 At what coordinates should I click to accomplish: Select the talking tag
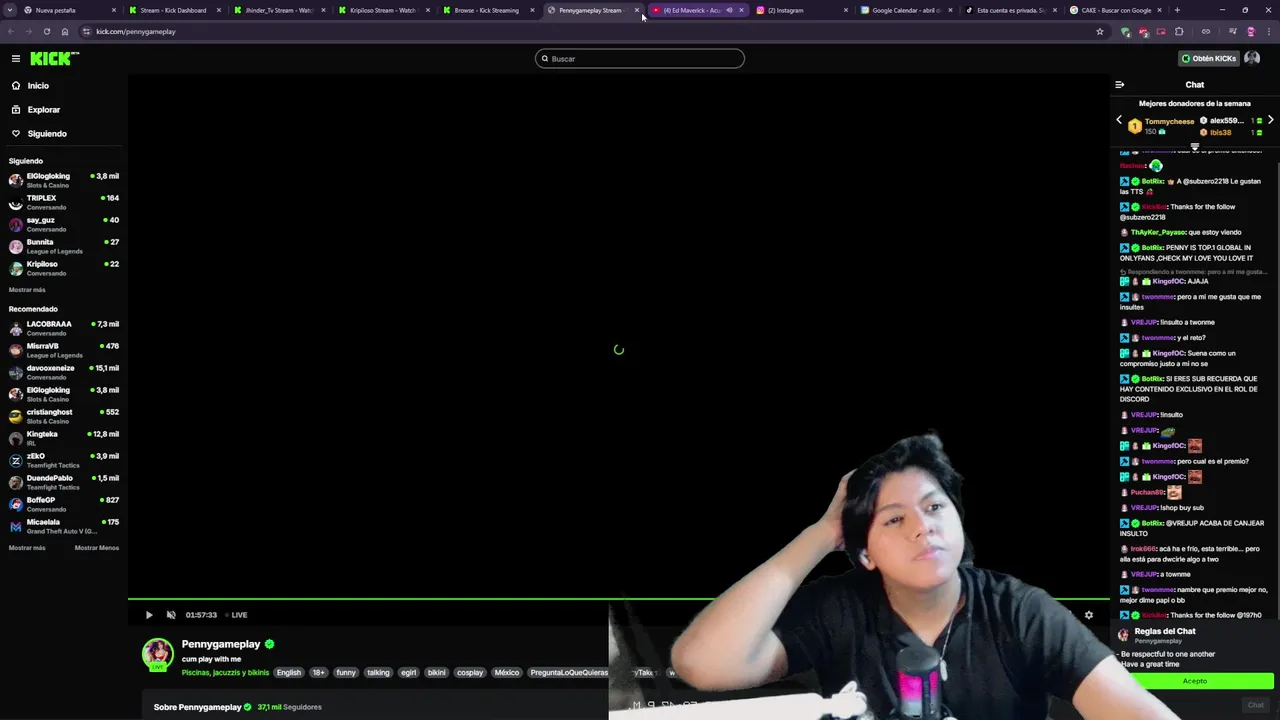pos(378,673)
